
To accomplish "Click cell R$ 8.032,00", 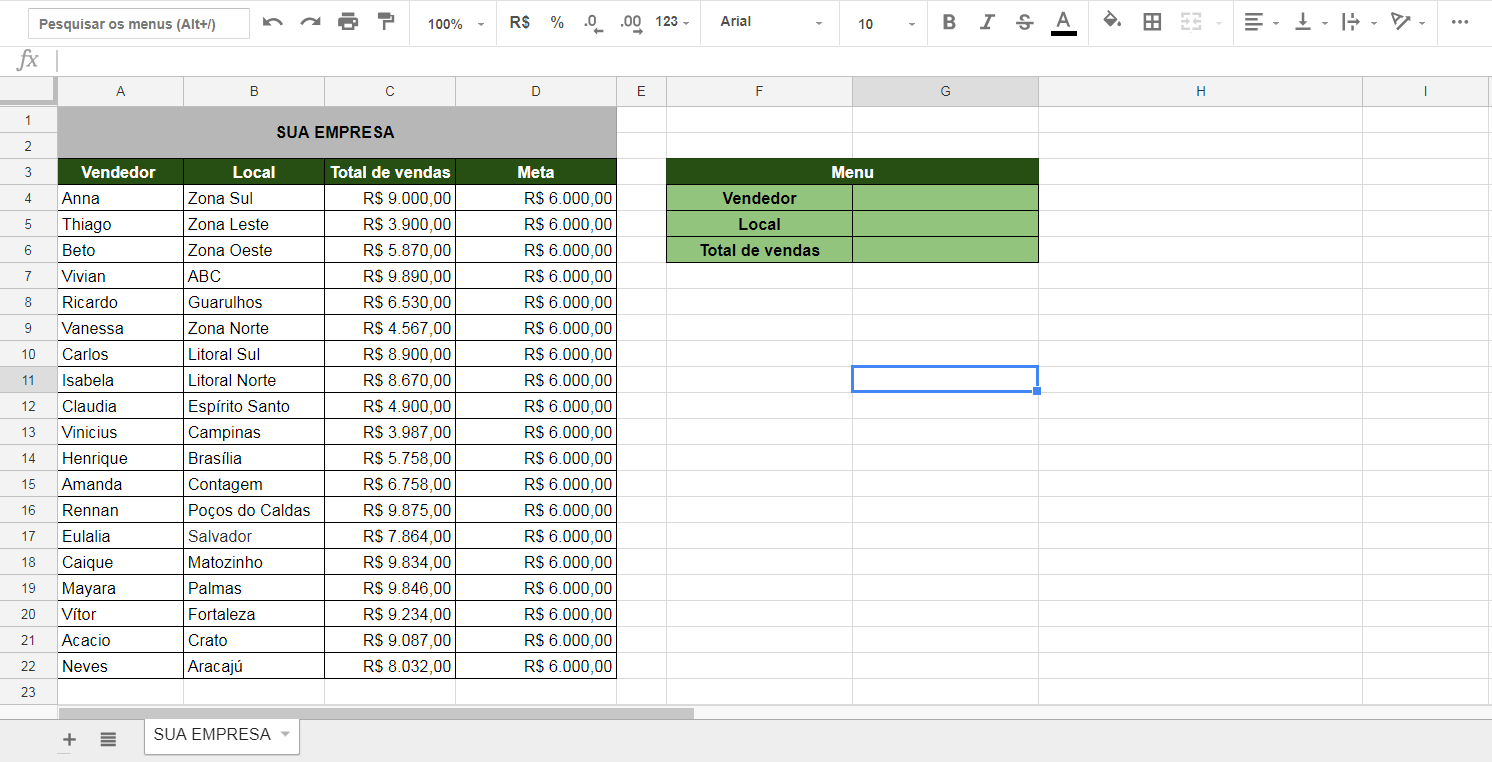I will tap(390, 666).
